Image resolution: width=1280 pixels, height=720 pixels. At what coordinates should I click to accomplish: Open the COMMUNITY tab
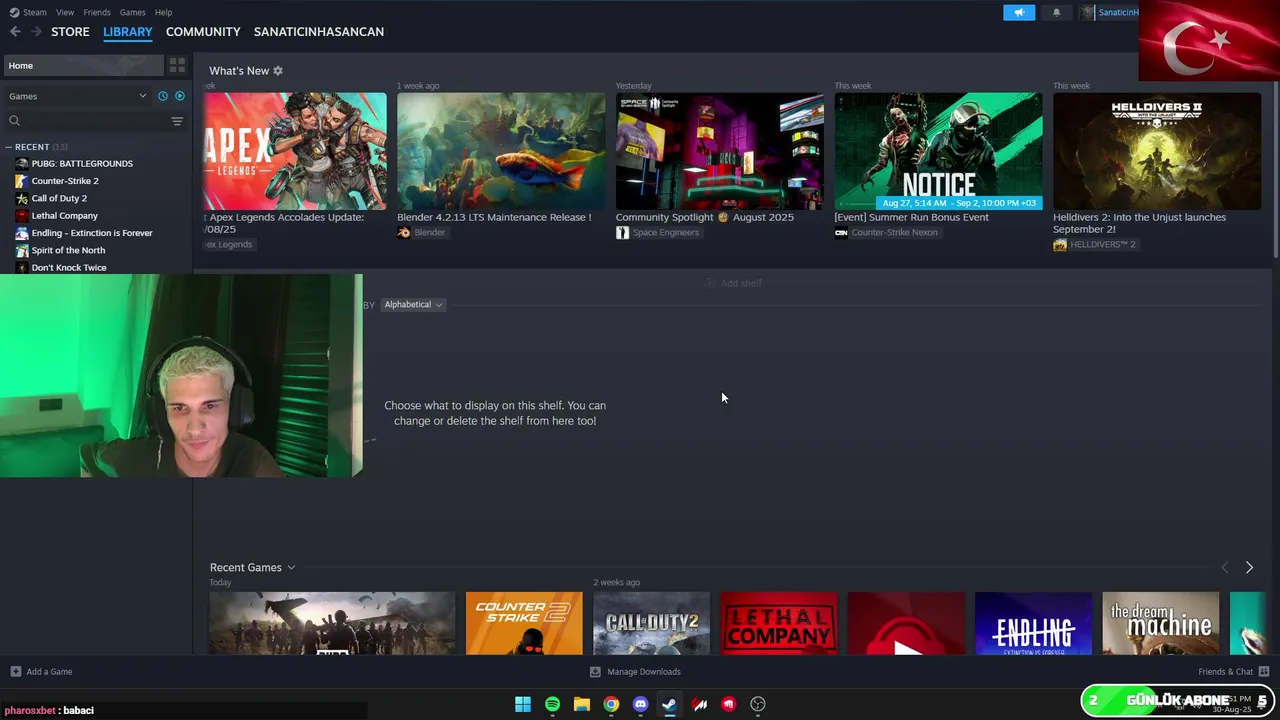[x=203, y=32]
